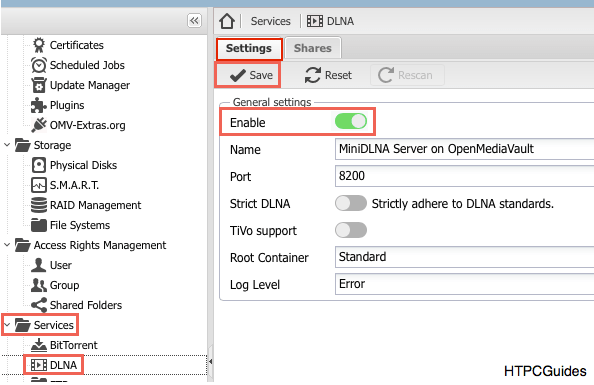Screen dimensions: 594x385
Task: Save the DLNA settings
Action: [x=249, y=75]
